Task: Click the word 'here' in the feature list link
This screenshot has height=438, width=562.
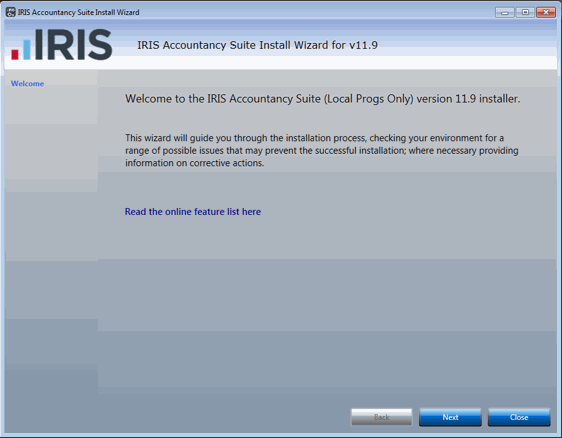Action: pos(251,212)
